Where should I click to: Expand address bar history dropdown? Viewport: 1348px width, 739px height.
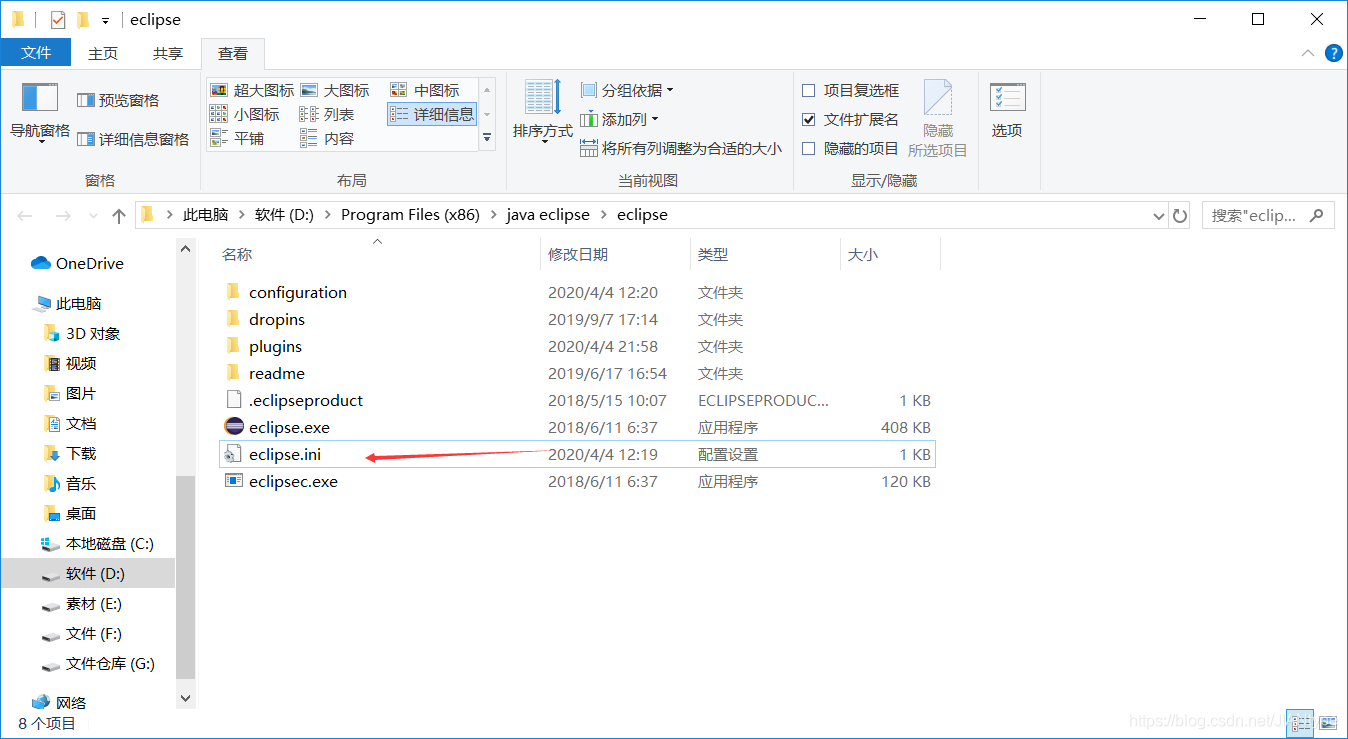[1158, 215]
